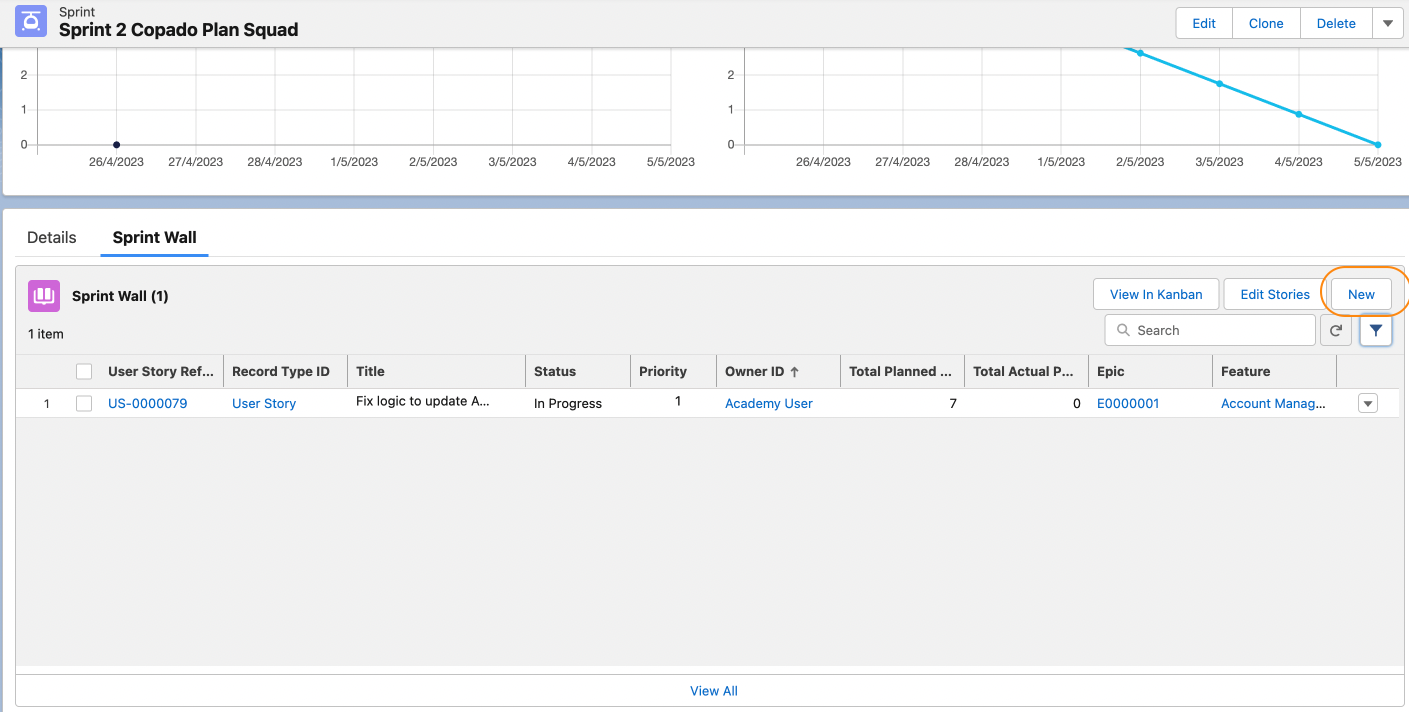This screenshot has height=712, width=1409.
Task: Open epic E0000001 link
Action: point(1128,403)
